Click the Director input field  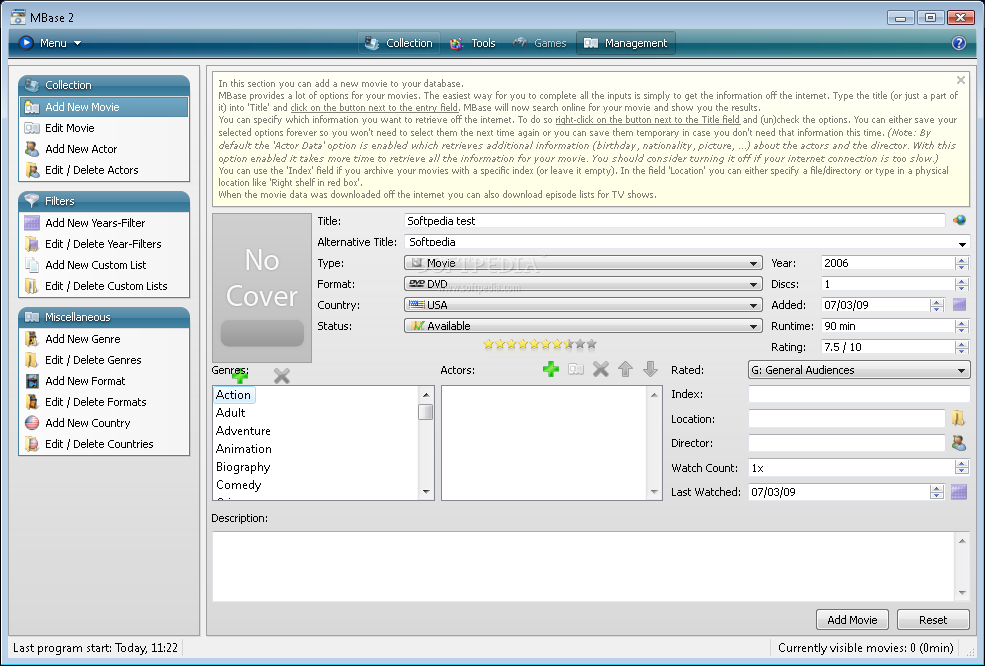[x=846, y=443]
